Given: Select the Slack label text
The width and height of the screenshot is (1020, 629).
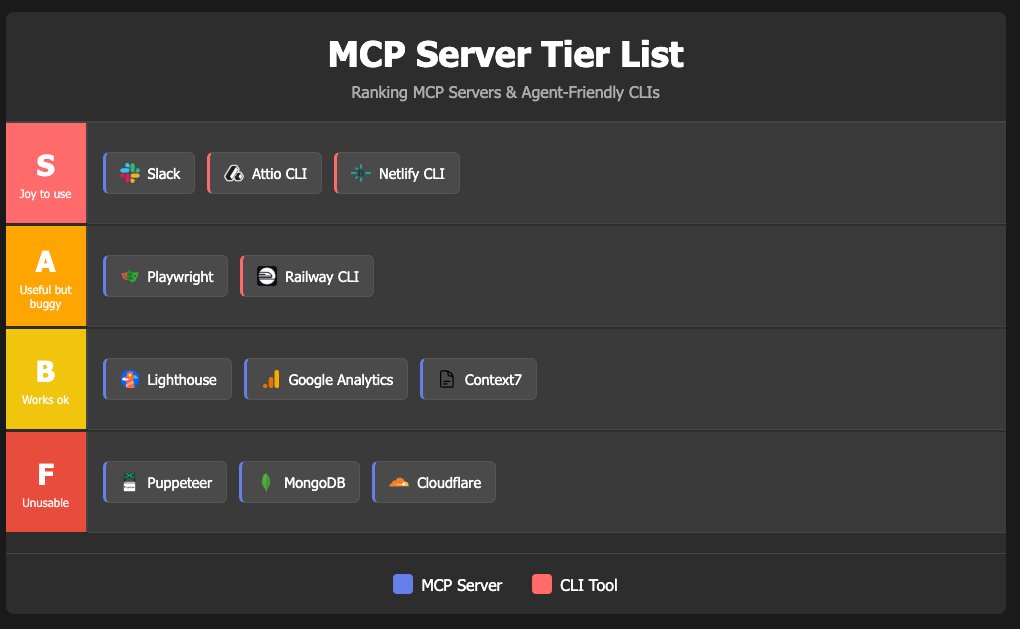Looking at the screenshot, I should pos(163,174).
